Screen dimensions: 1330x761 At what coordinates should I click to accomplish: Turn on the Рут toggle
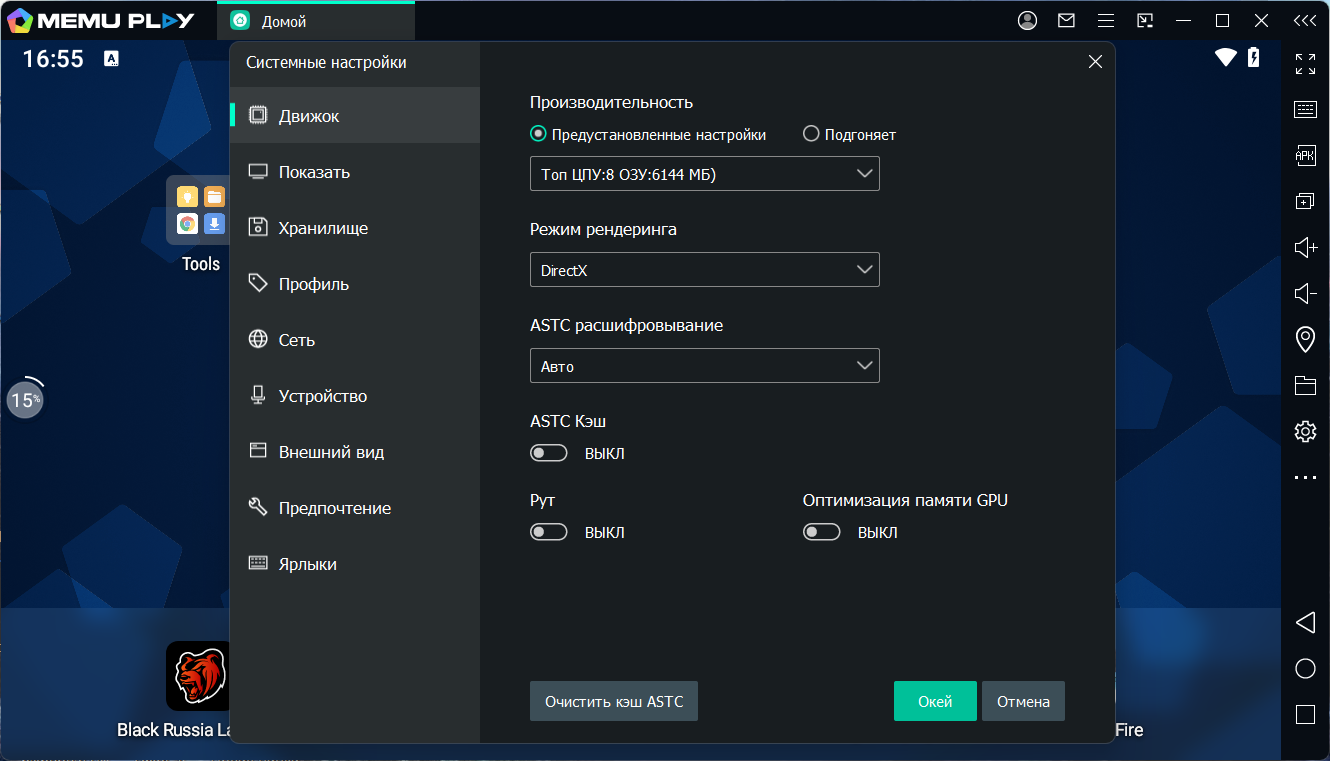pyautogui.click(x=549, y=532)
